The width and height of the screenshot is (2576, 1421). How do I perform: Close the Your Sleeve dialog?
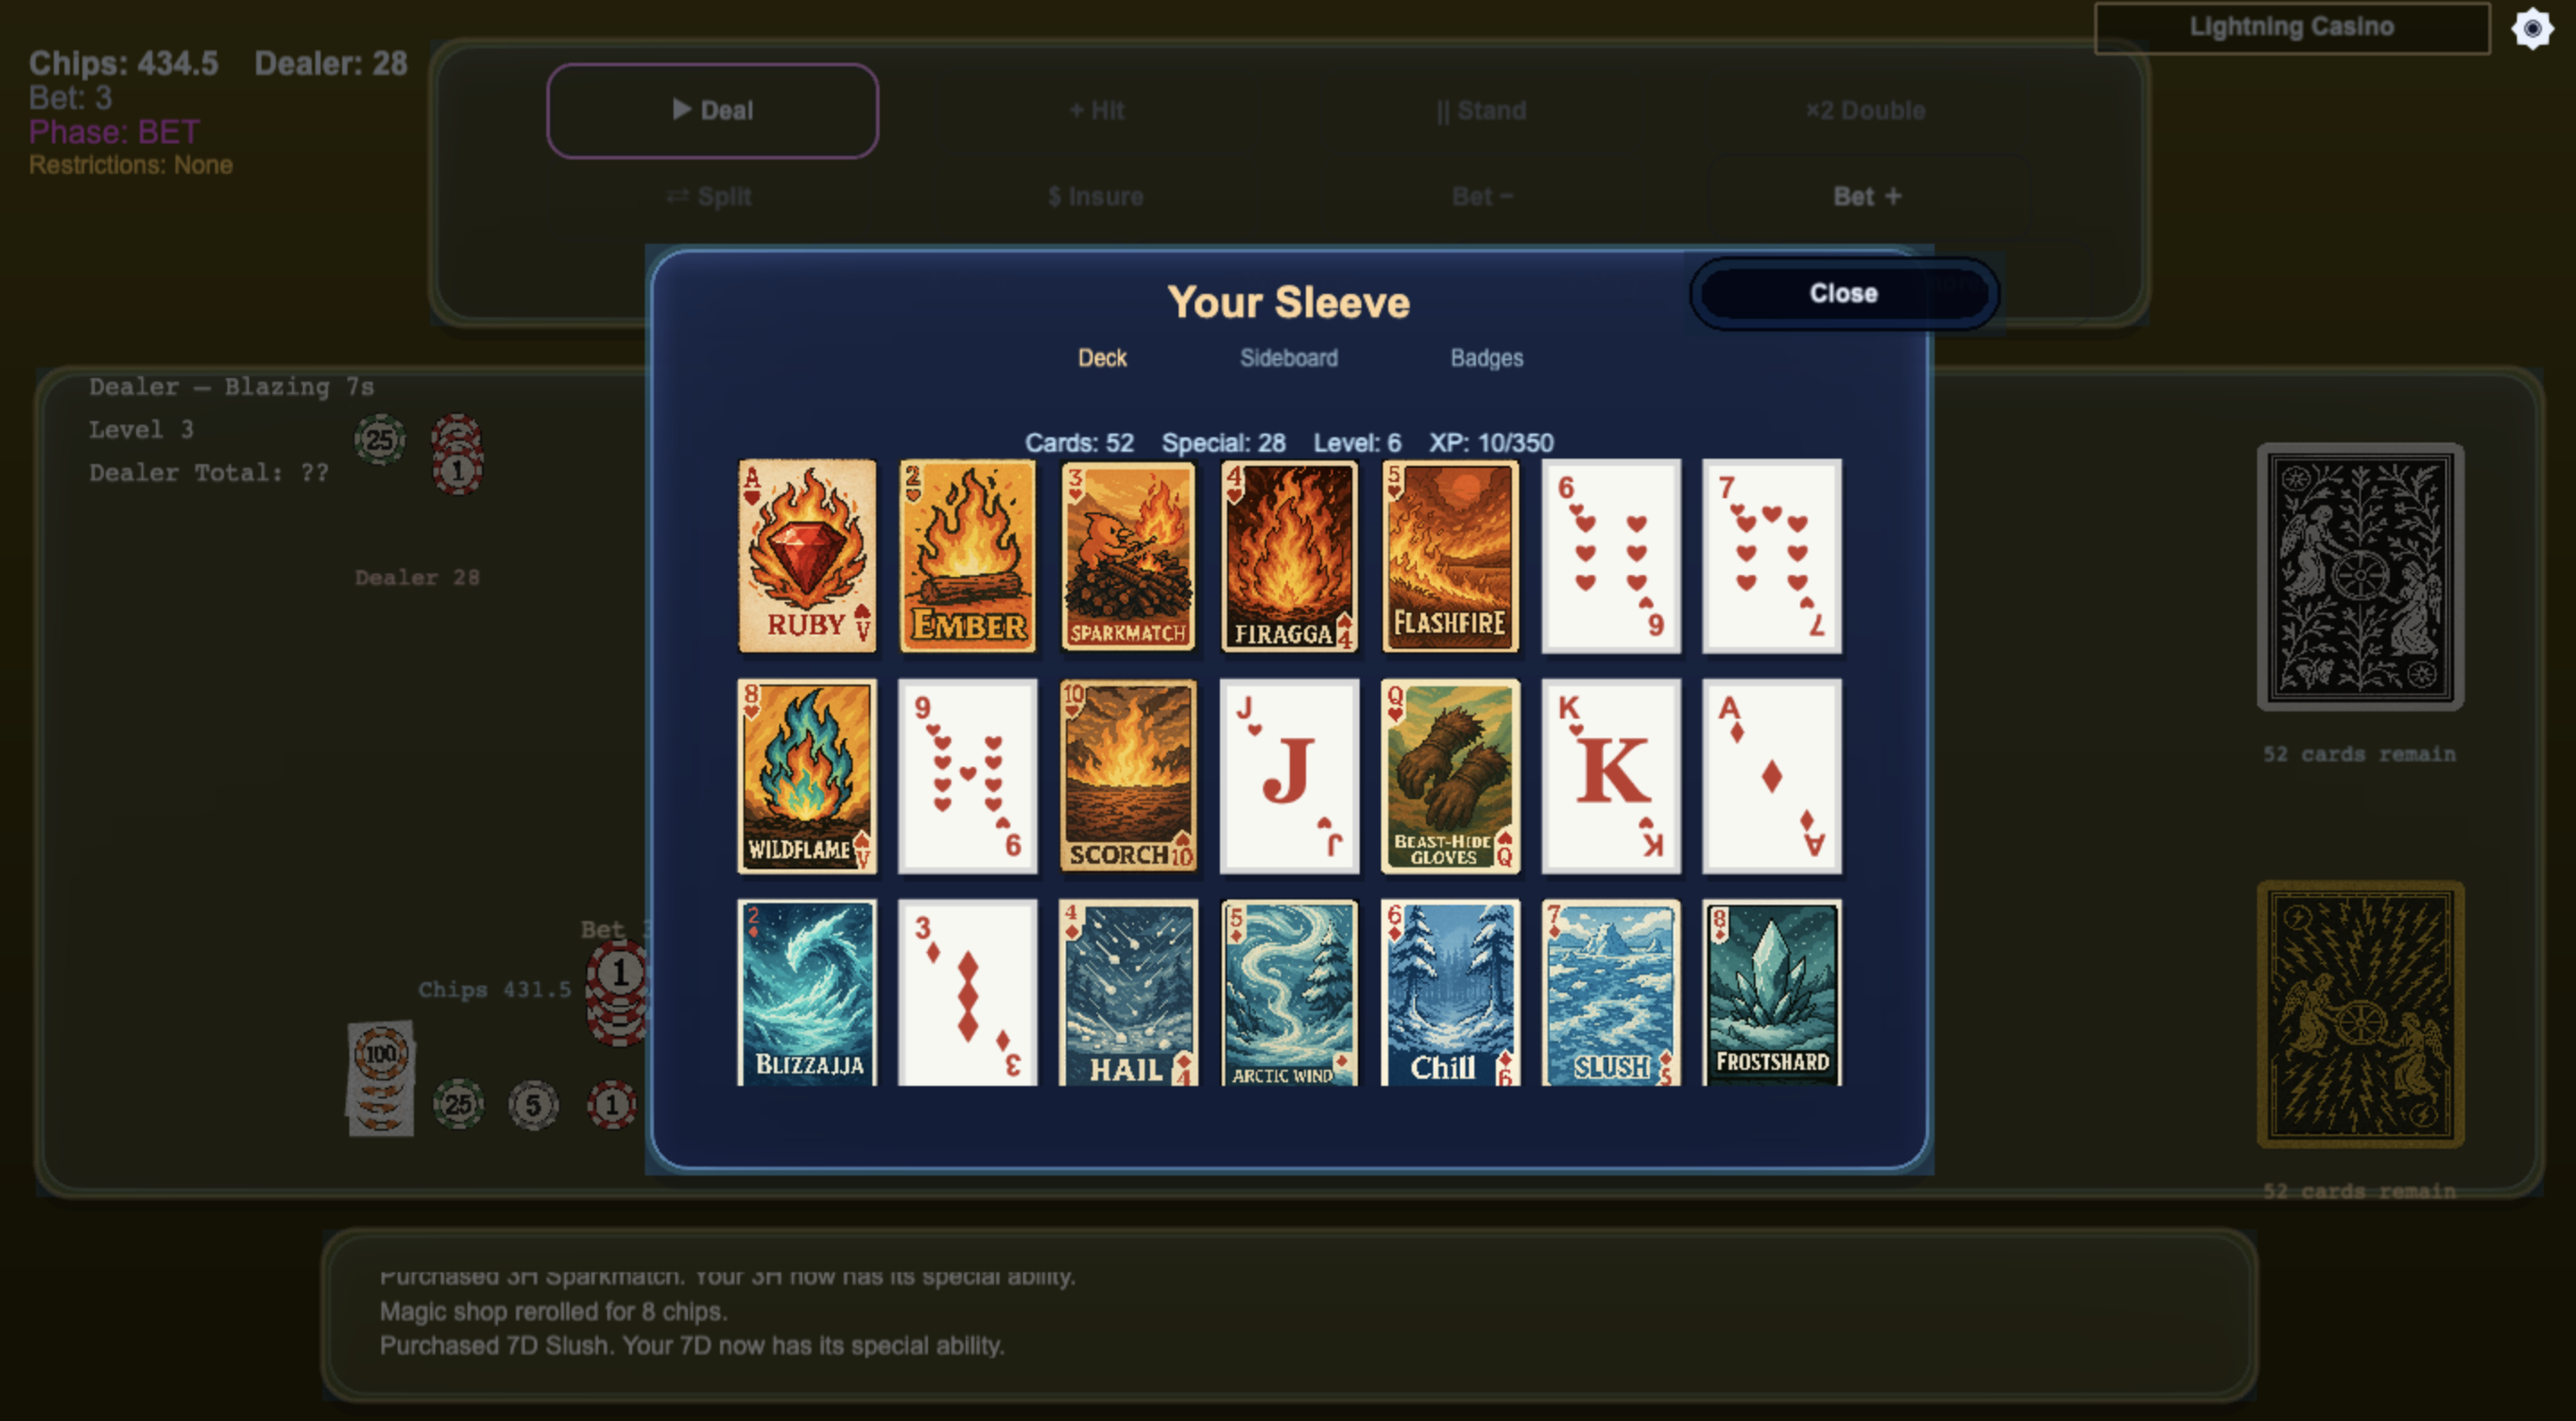tap(1843, 293)
